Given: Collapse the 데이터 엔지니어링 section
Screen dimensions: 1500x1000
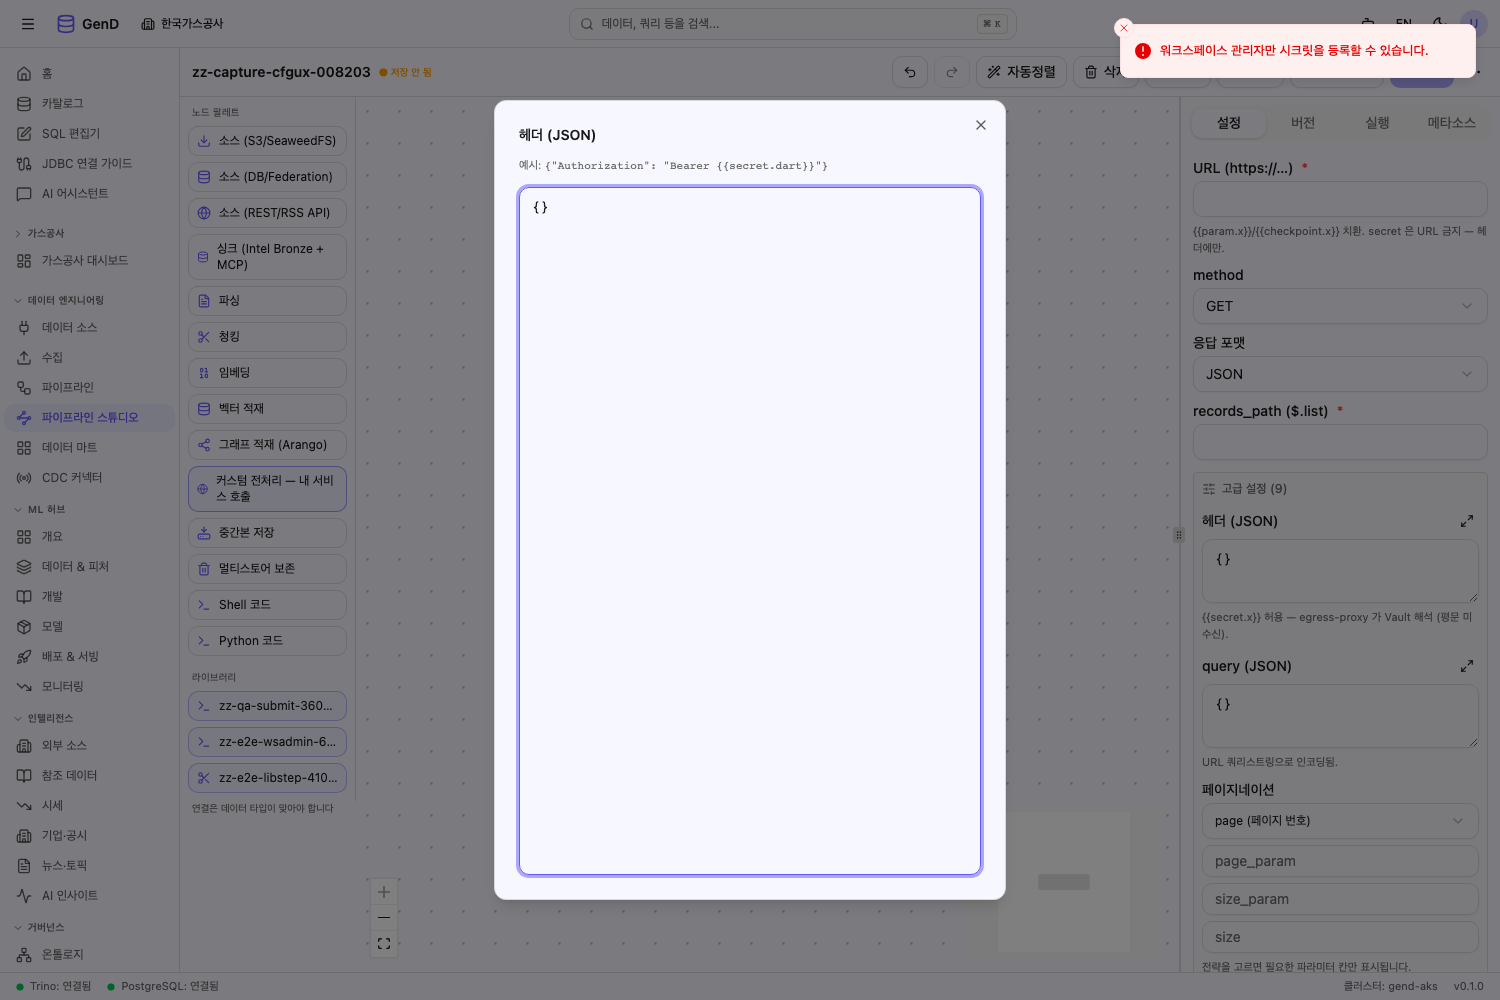Looking at the screenshot, I should (x=59, y=301).
